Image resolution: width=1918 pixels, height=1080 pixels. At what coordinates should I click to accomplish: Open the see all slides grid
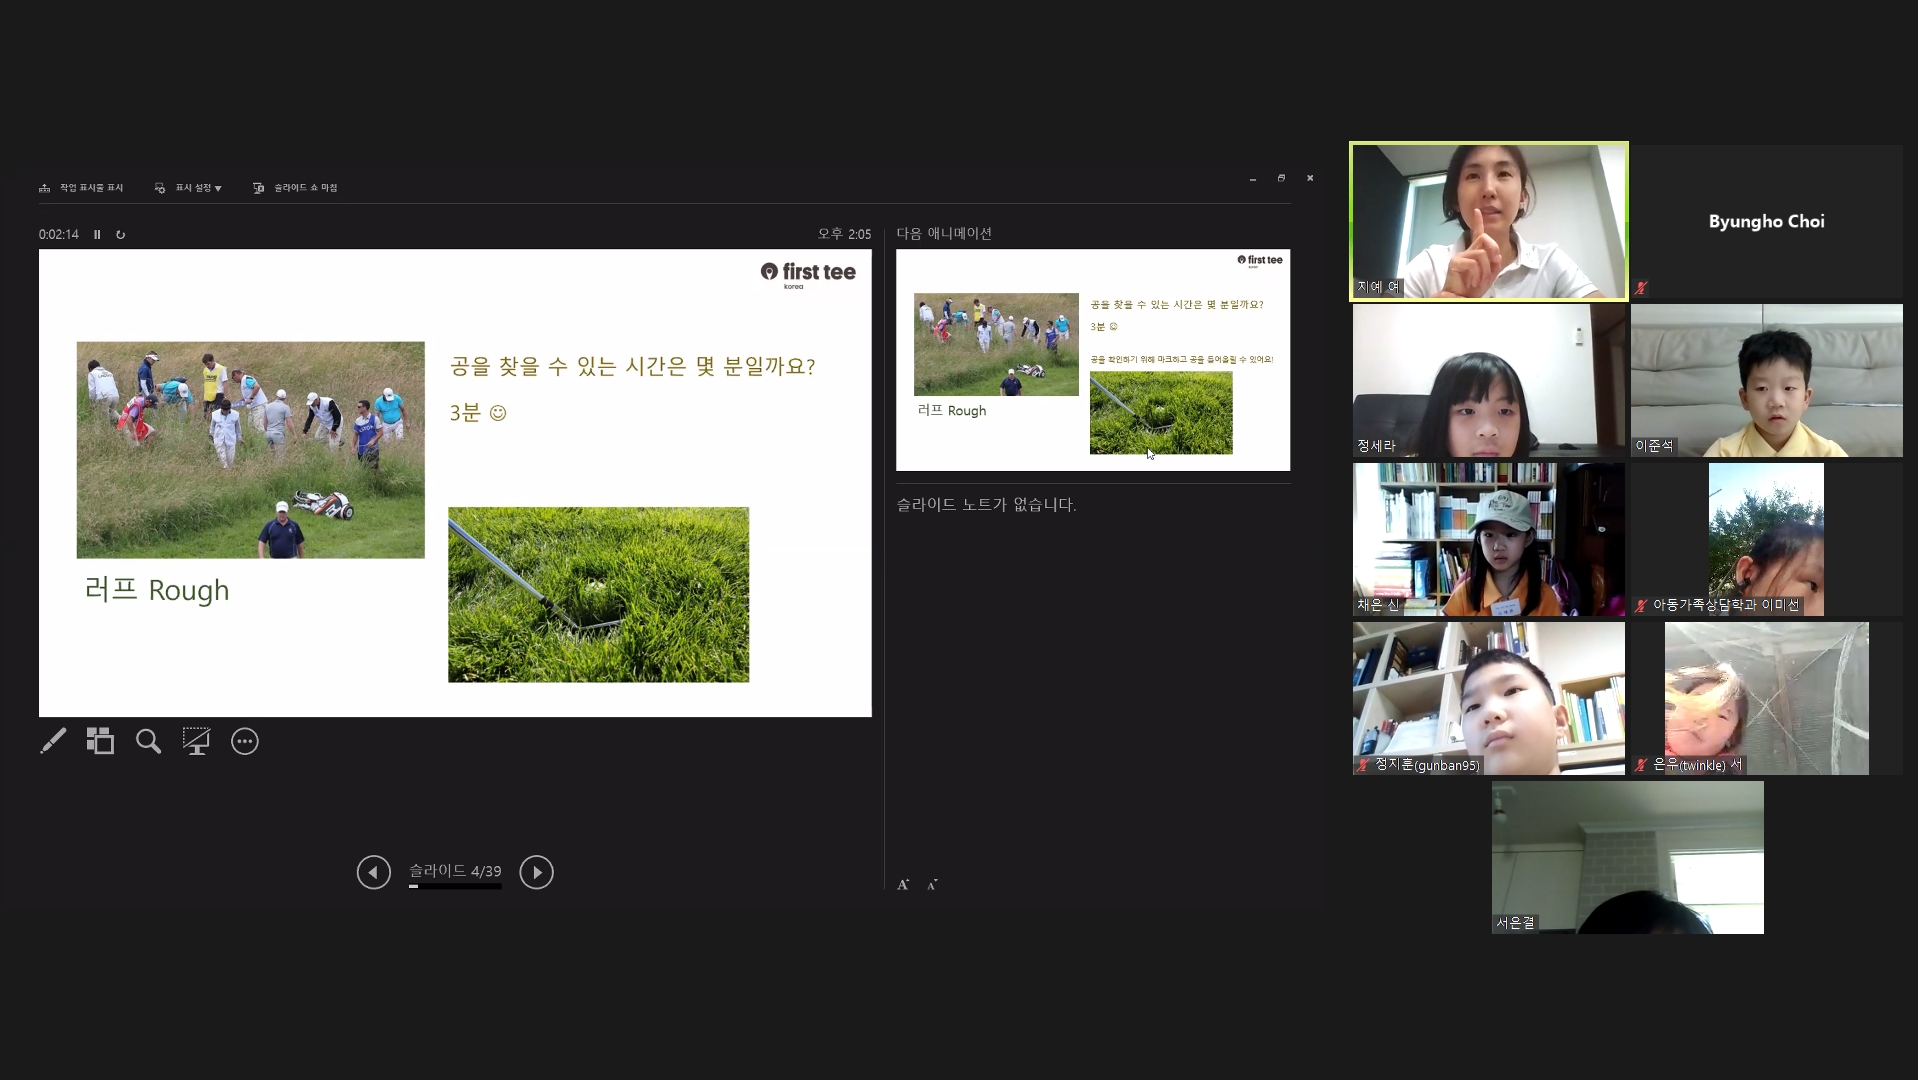100,741
